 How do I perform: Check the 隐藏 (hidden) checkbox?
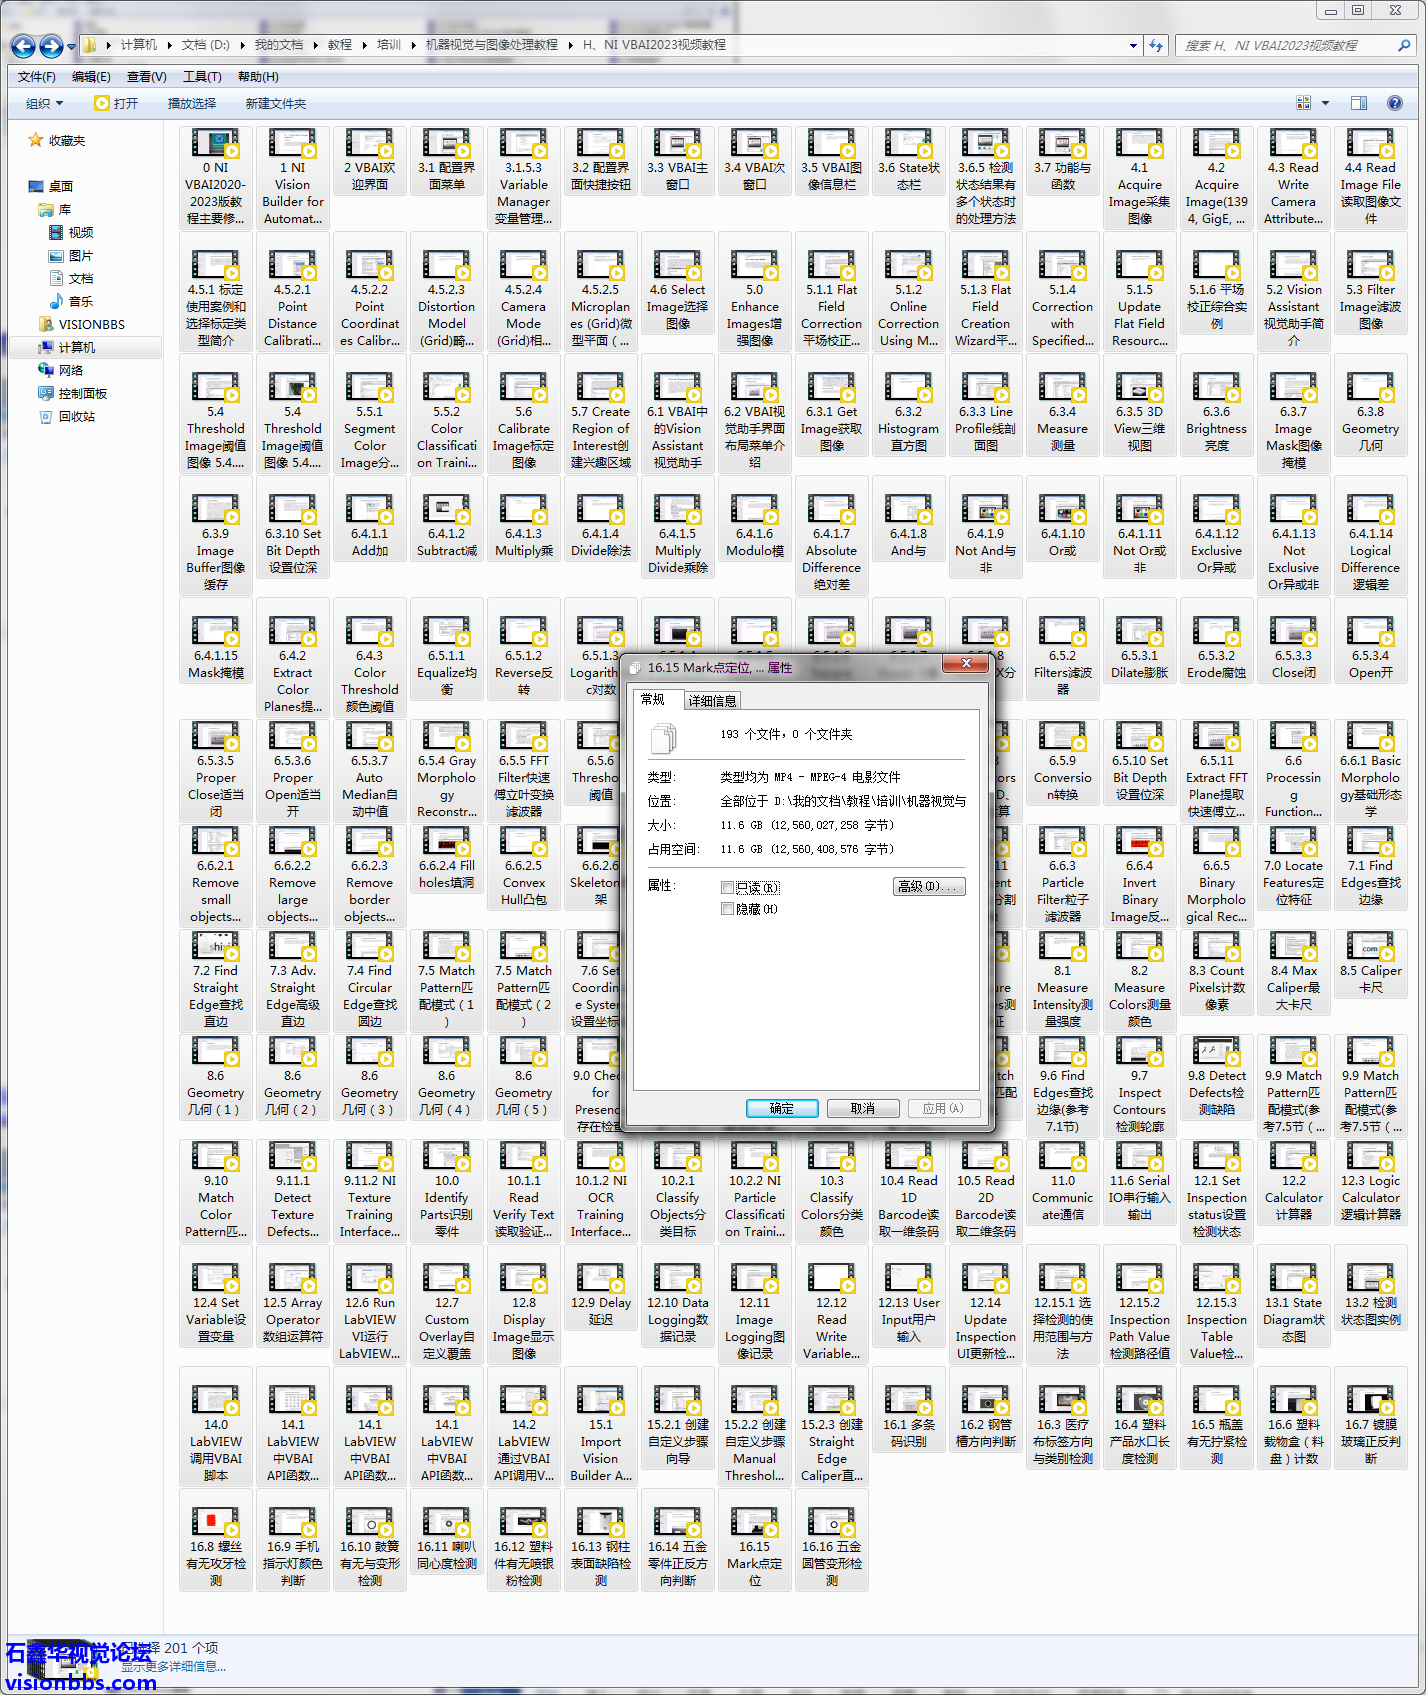pyautogui.click(x=727, y=909)
